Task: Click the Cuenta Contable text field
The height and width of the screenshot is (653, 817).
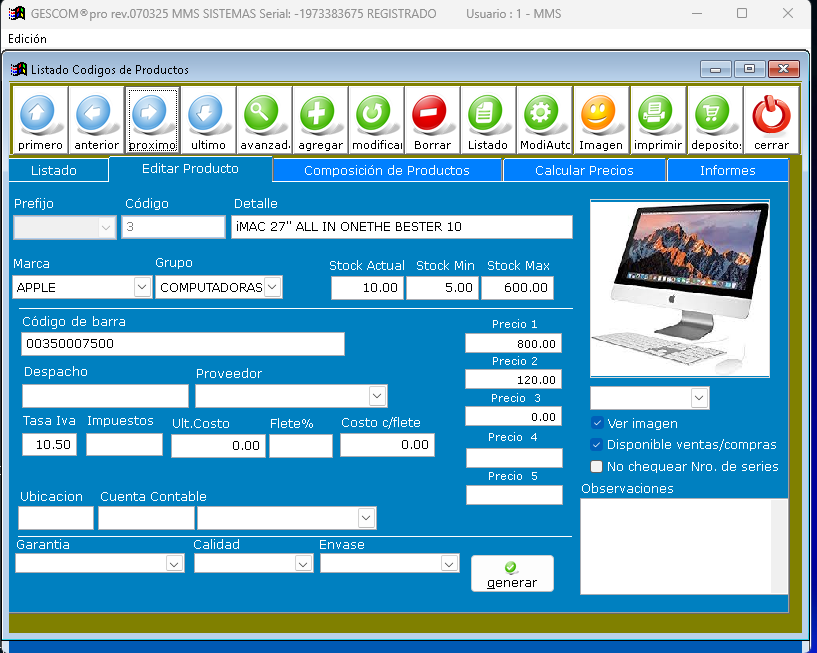Action: click(146, 518)
